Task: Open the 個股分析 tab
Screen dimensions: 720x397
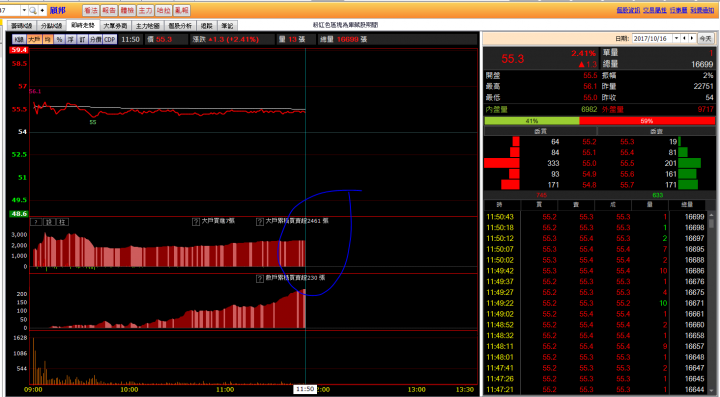Action: tap(180, 26)
